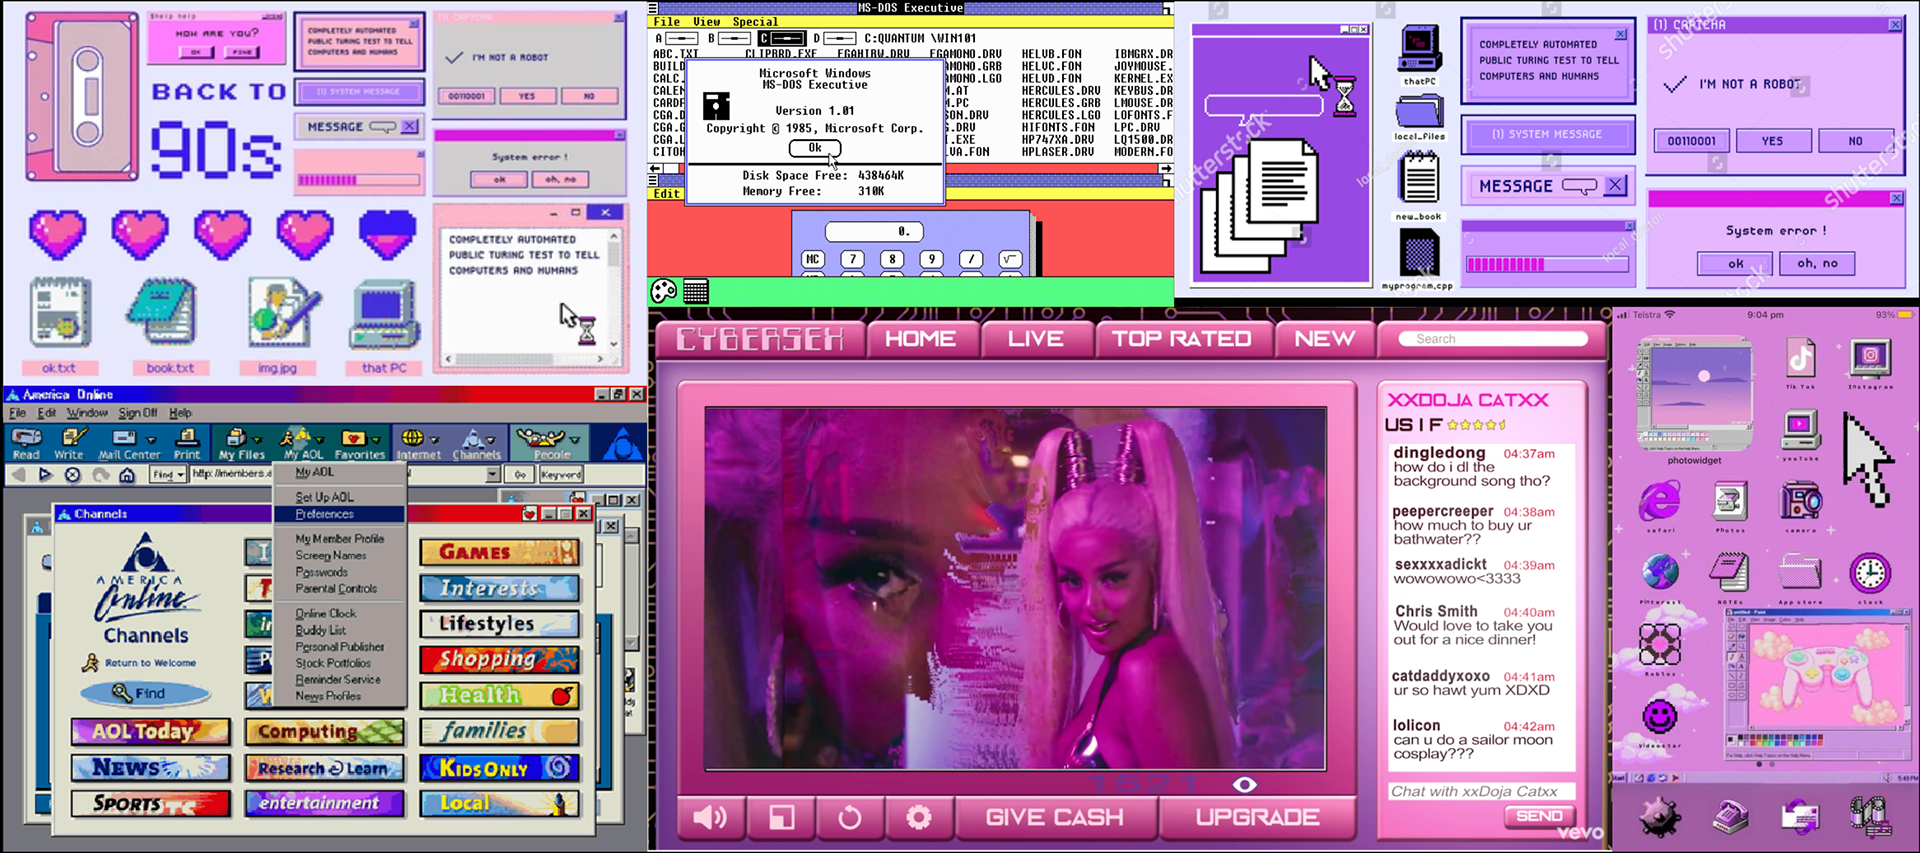The image size is (1920, 853).
Task: Open the clock app on phone screen
Action: (1870, 573)
